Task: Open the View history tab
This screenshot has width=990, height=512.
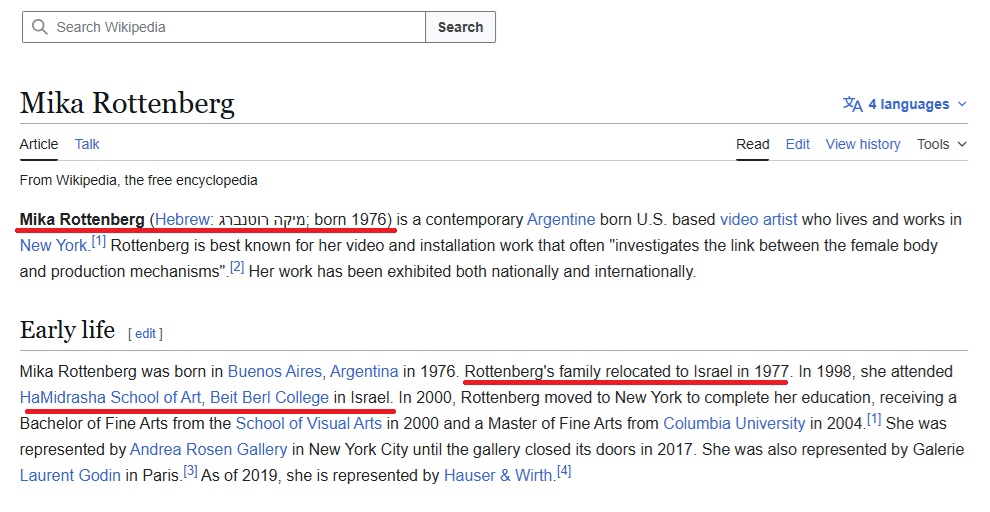Action: point(862,145)
